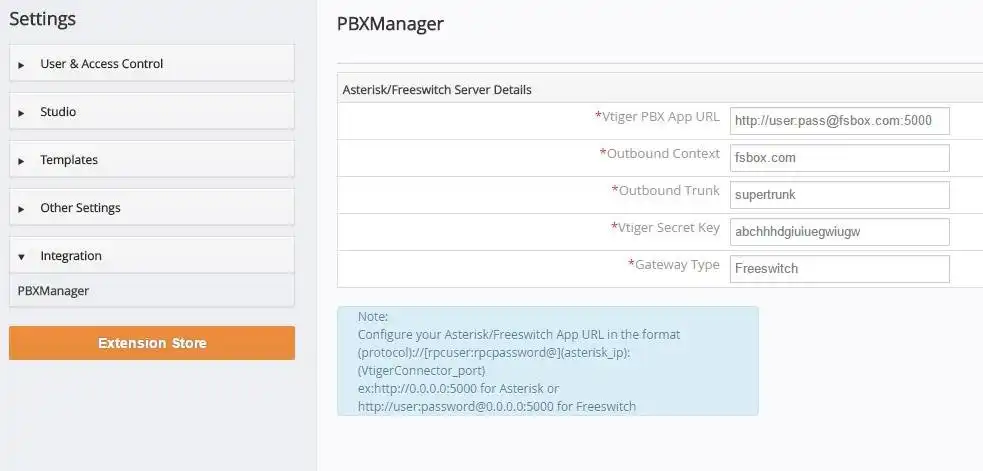The height and width of the screenshot is (471, 983).
Task: Click the Integration section header
Action: pyautogui.click(x=71, y=256)
